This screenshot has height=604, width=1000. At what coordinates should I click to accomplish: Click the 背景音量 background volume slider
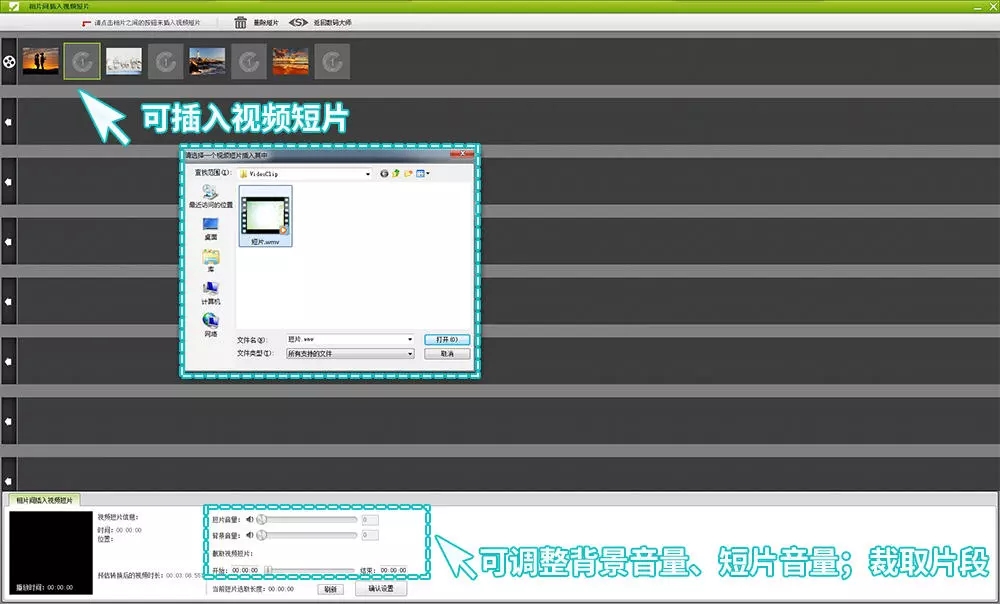point(307,535)
